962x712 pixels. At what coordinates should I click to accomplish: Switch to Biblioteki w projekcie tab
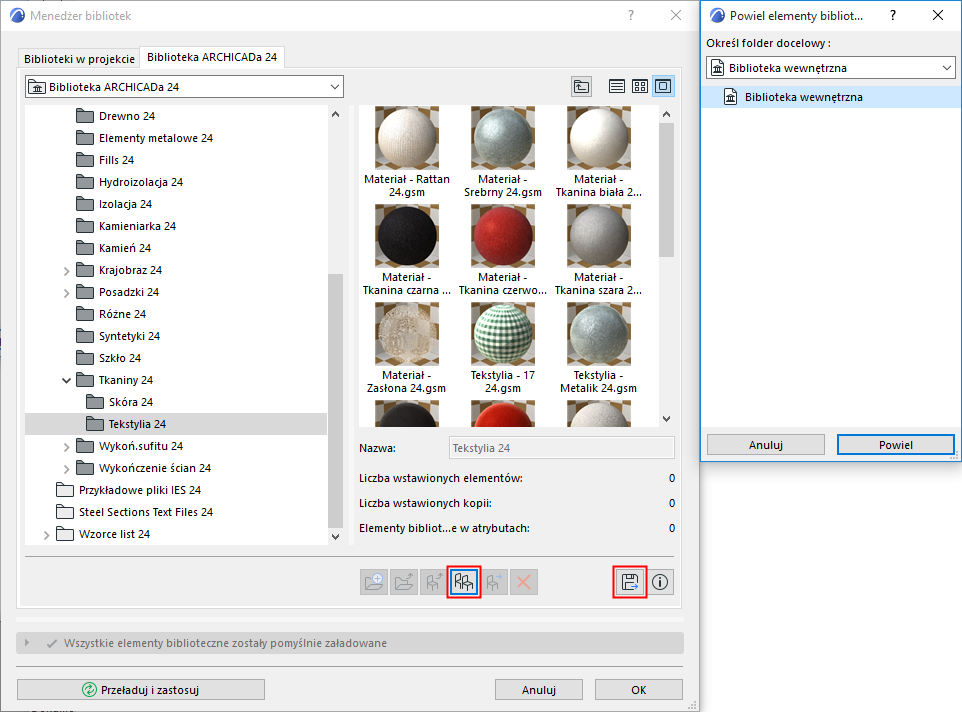coord(79,59)
